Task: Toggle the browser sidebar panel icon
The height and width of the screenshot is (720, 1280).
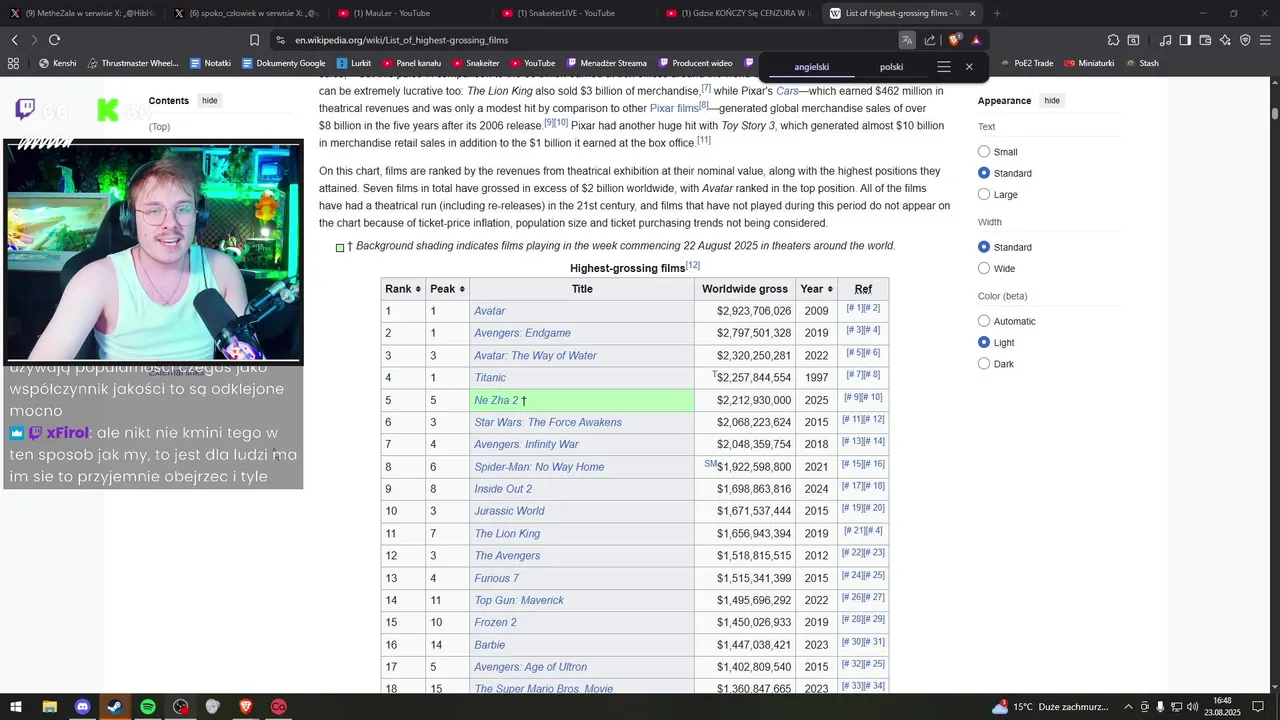Action: click(x=1185, y=40)
